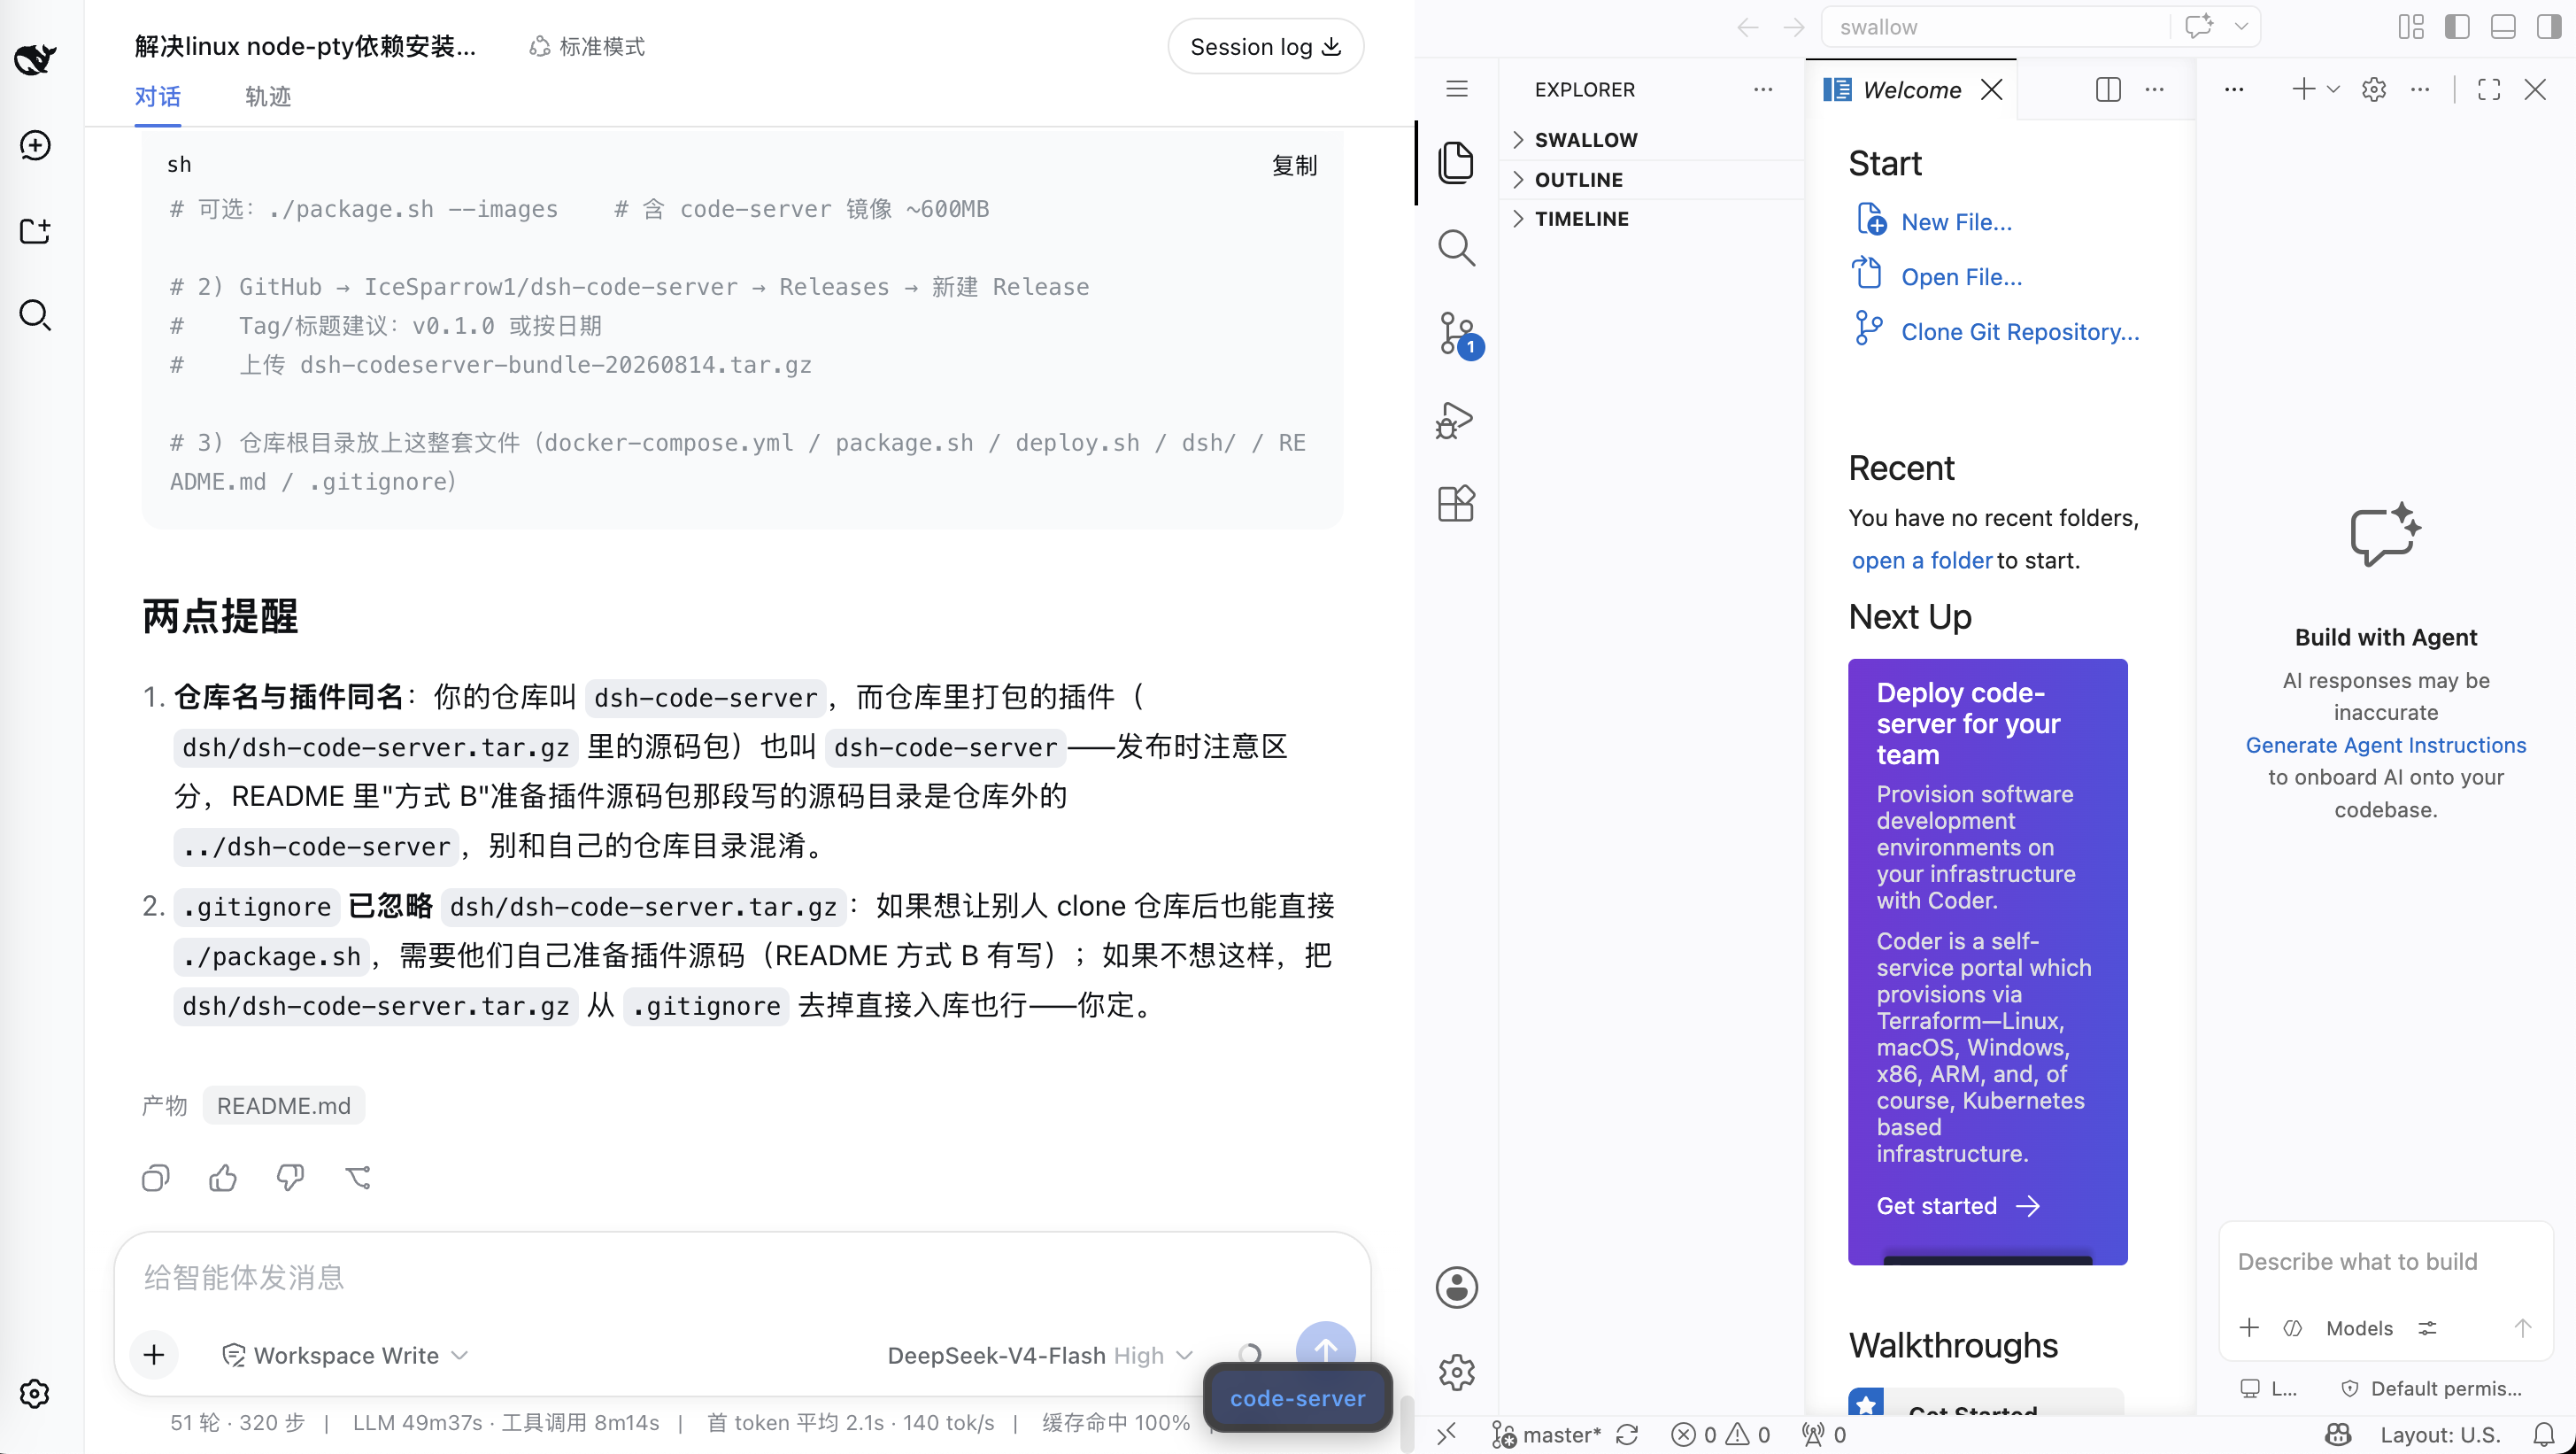The width and height of the screenshot is (2576, 1454).
Task: Open the search icon in the left sidebar
Action: [35, 315]
